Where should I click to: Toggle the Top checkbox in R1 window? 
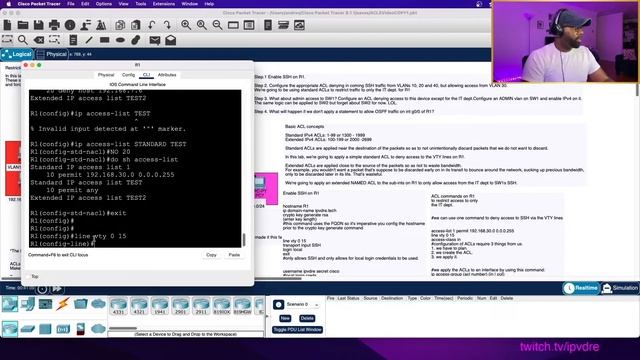coord(28,277)
